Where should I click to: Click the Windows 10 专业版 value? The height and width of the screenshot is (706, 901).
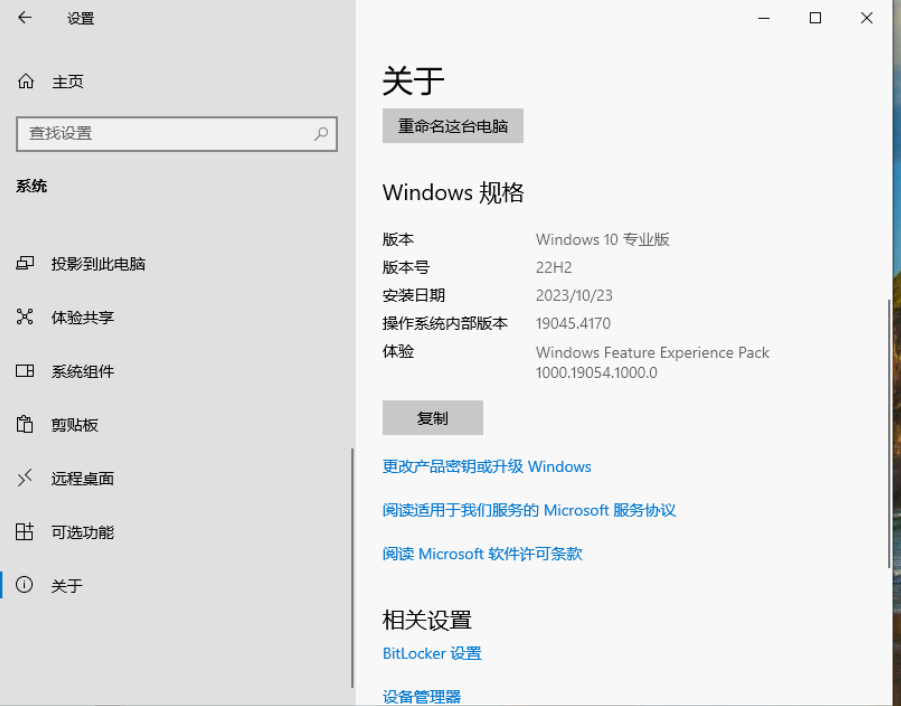click(603, 240)
